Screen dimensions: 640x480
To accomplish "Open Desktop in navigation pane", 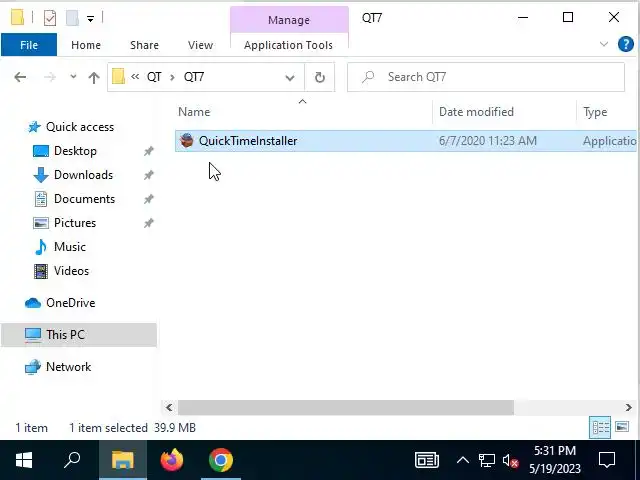I will 75,151.
